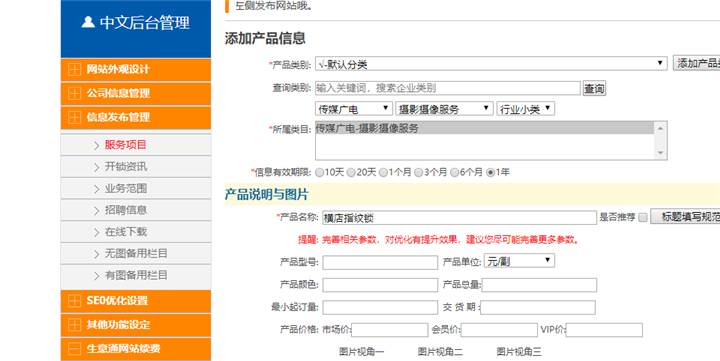This screenshot has width=720, height=361.
Task: Open the 产品单位 dropdown showing 元/副
Action: pyautogui.click(x=519, y=261)
